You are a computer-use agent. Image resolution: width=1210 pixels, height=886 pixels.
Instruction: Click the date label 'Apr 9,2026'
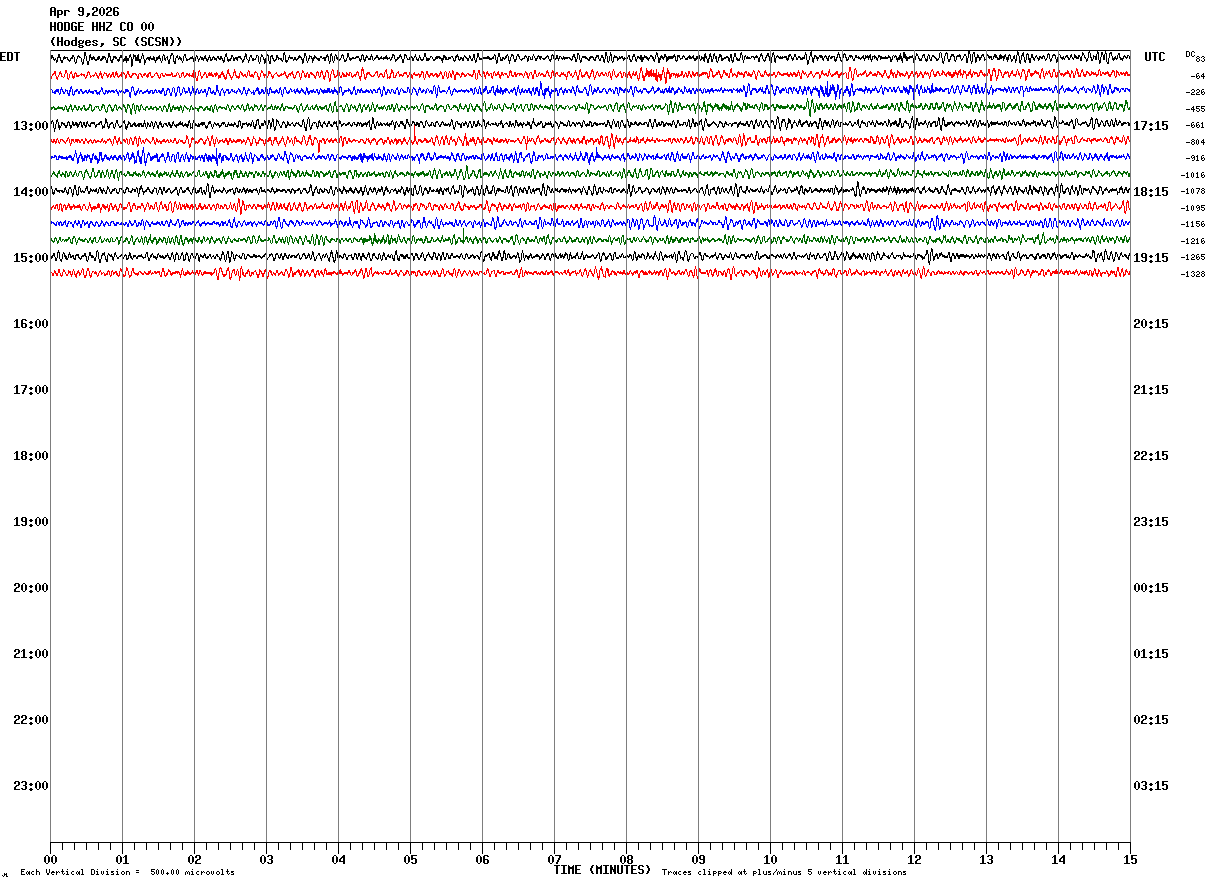coord(84,12)
